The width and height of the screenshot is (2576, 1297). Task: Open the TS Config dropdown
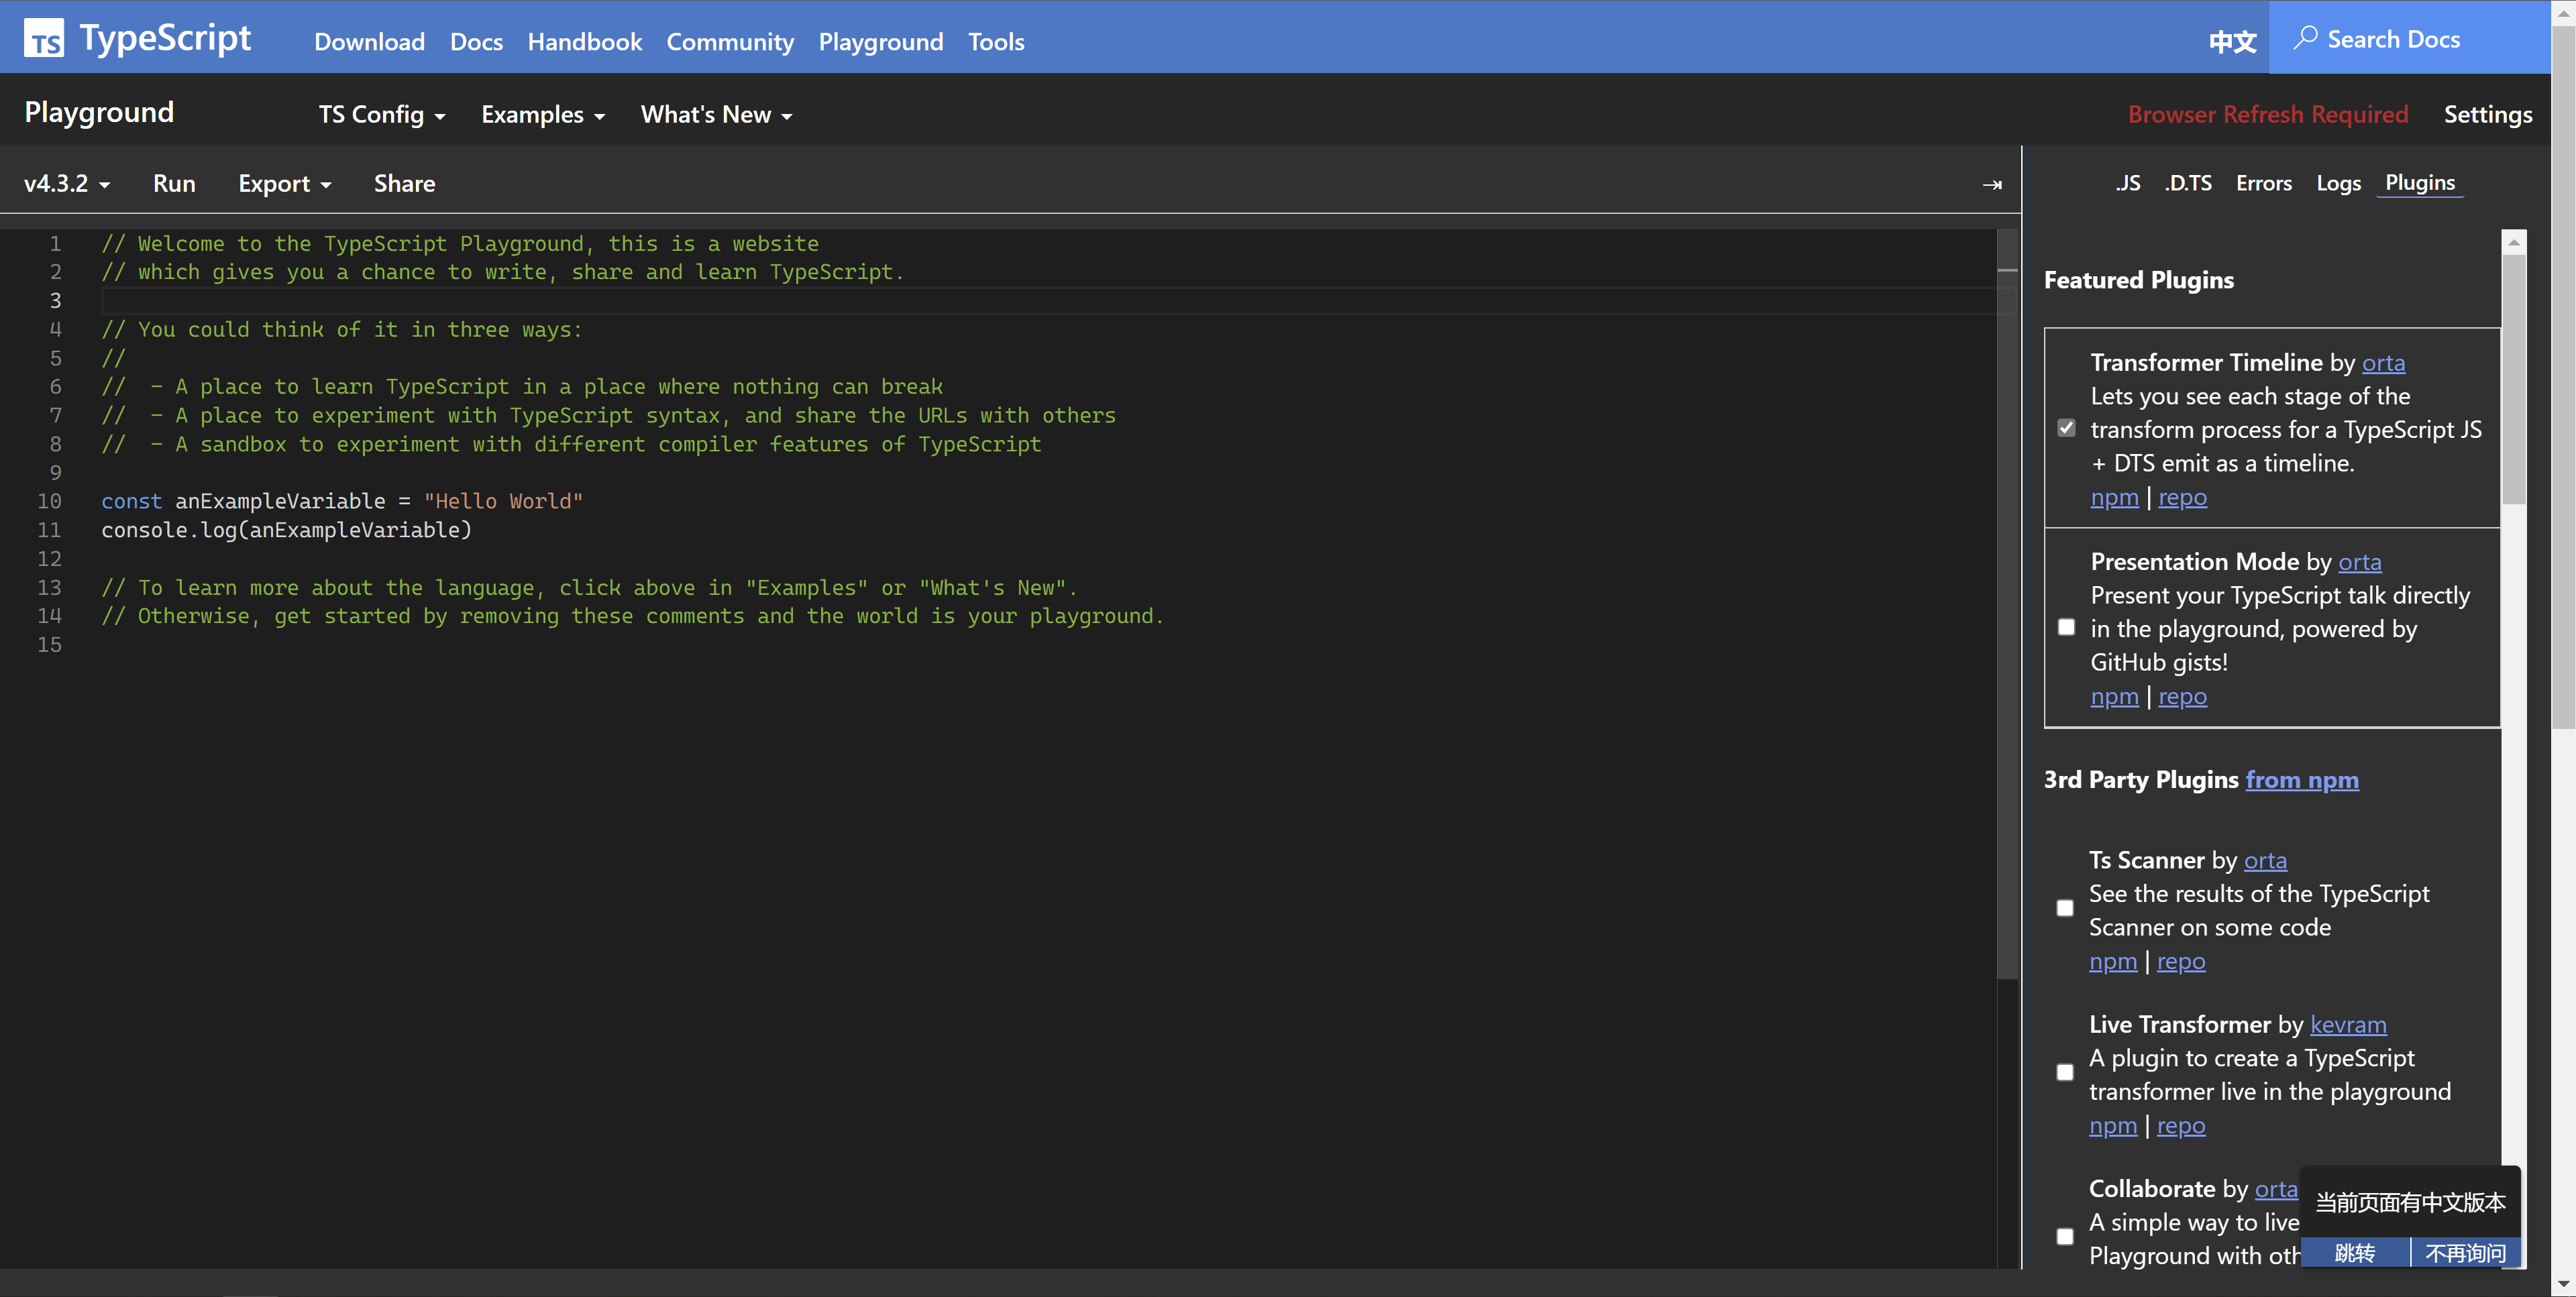point(382,115)
